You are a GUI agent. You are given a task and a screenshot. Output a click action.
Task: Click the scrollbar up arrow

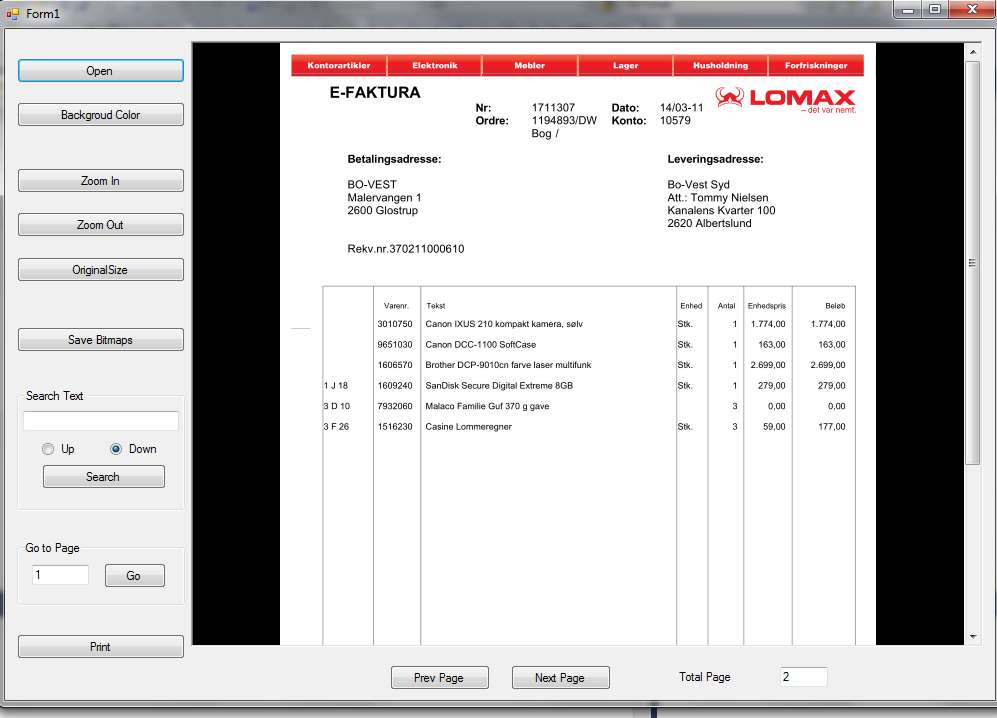[972, 51]
